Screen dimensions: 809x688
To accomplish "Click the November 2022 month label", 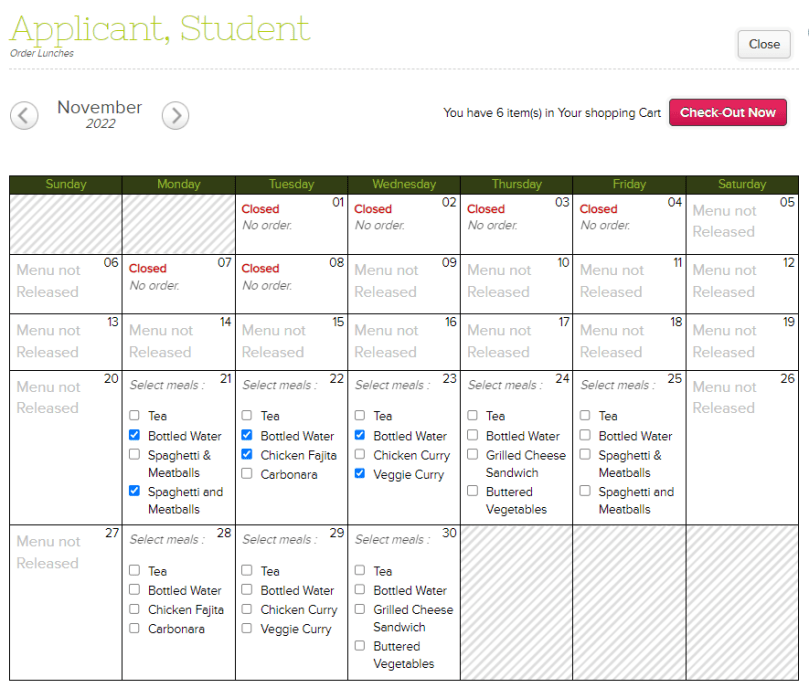I will [x=99, y=108].
